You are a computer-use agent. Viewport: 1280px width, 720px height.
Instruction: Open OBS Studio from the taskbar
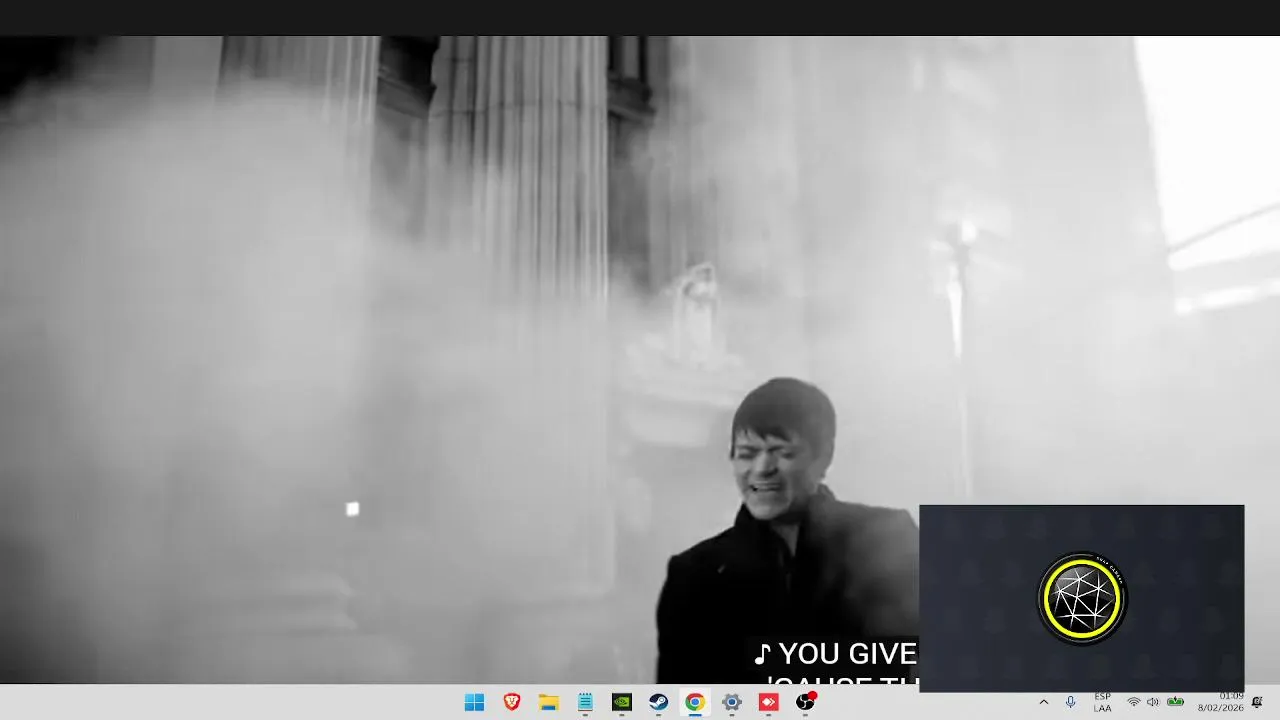805,702
